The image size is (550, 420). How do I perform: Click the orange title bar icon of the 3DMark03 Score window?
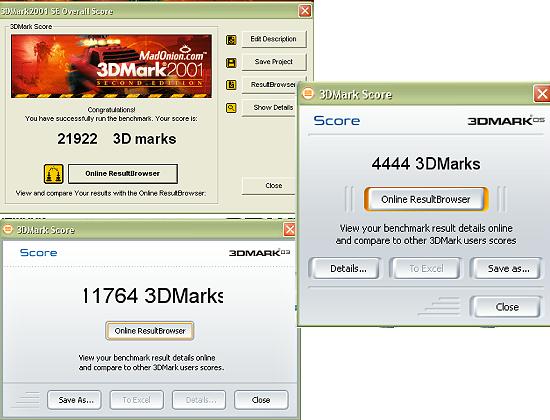(x=8, y=229)
